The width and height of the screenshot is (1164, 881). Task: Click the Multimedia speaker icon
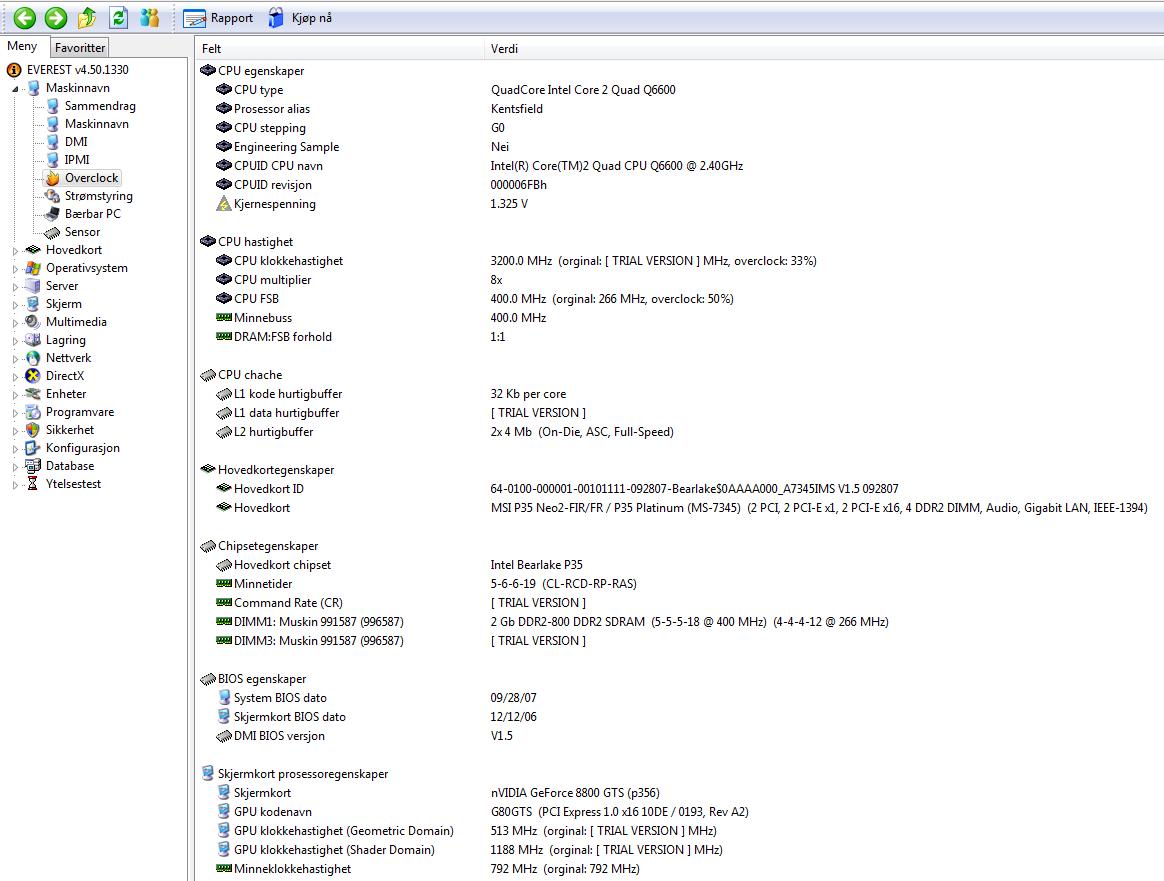[x=33, y=322]
